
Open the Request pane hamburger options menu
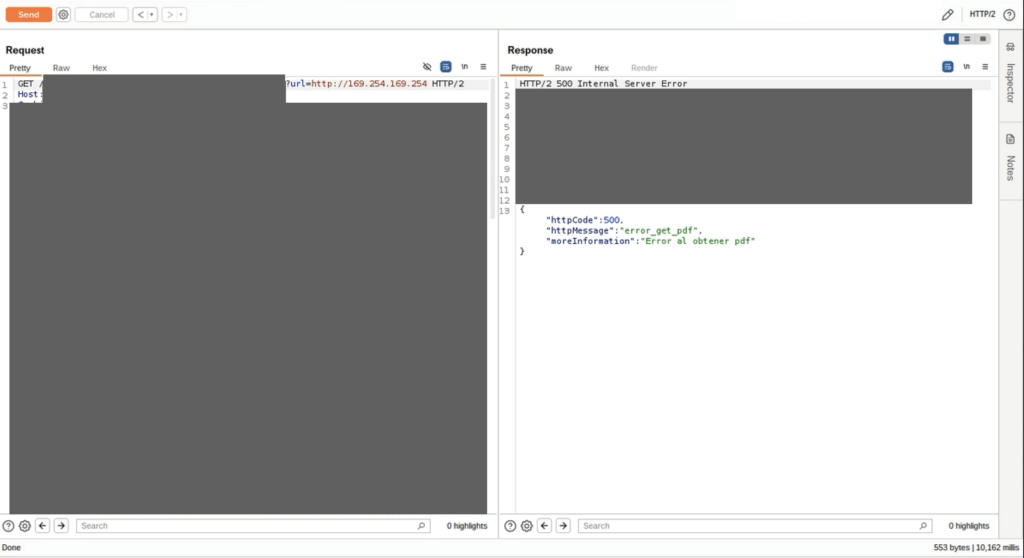pos(483,67)
